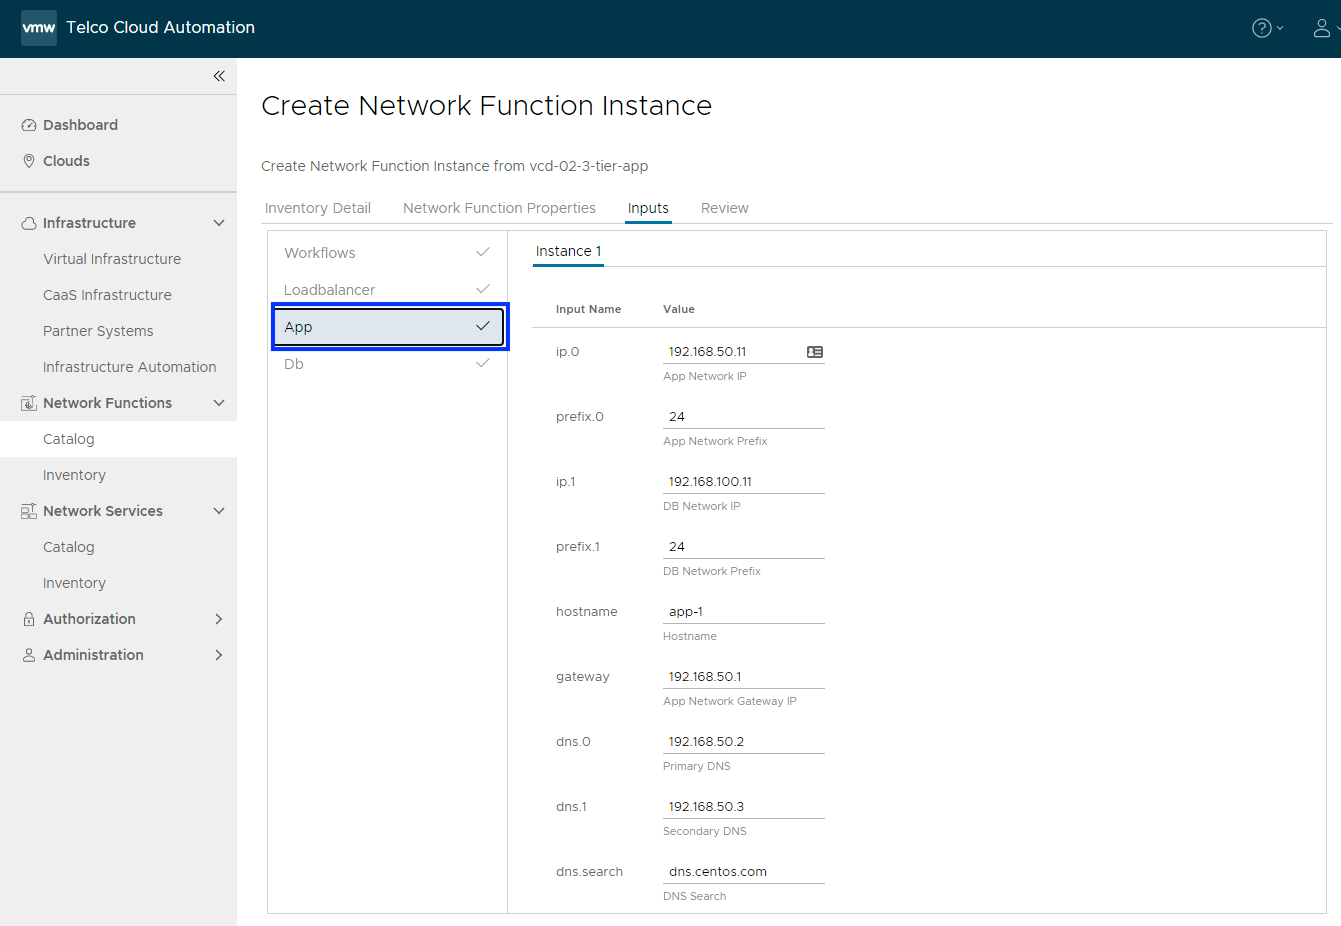Switch to the Review tab

(x=724, y=208)
